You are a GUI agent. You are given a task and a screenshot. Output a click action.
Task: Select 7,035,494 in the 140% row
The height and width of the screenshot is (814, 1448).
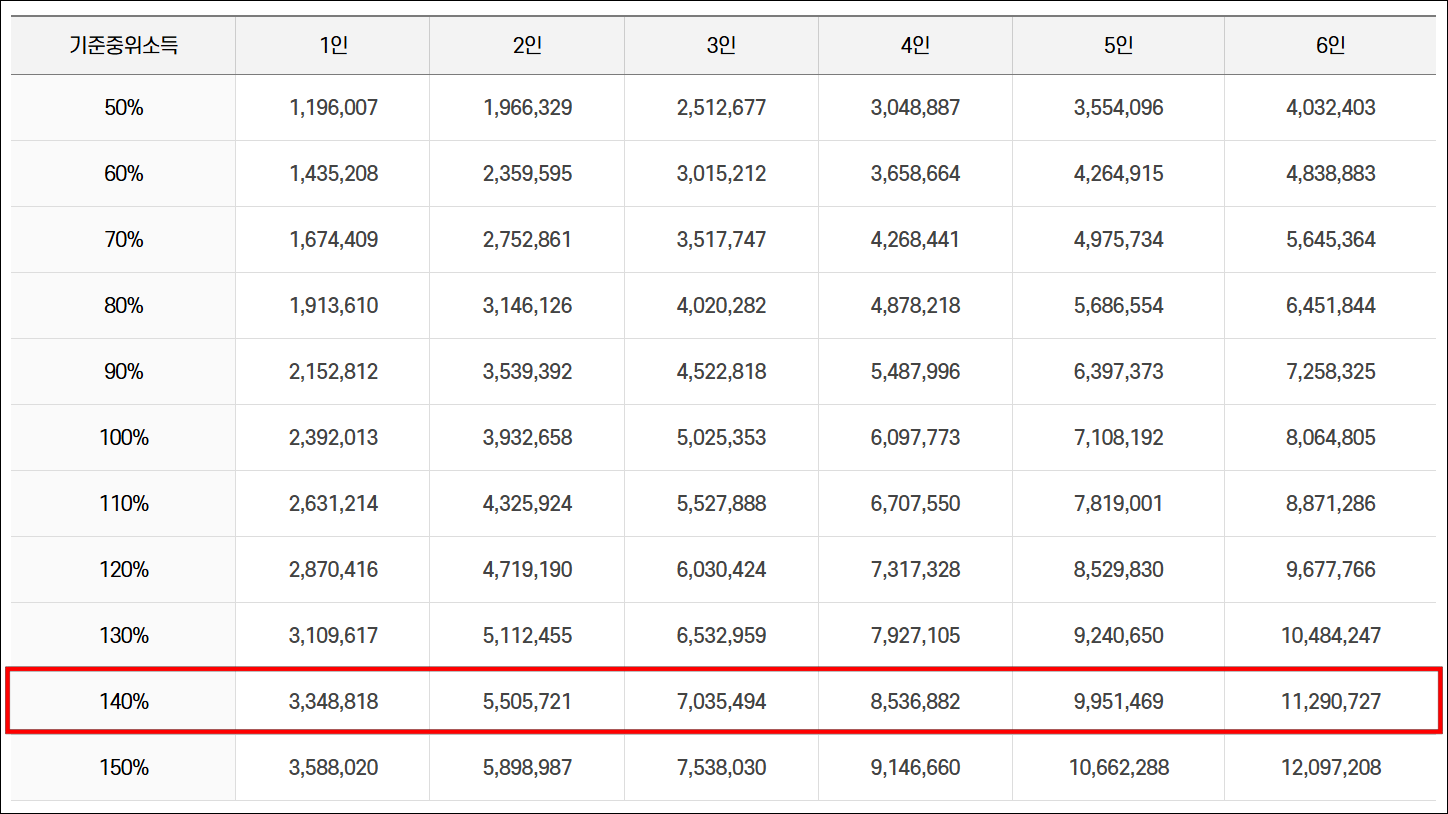point(722,702)
